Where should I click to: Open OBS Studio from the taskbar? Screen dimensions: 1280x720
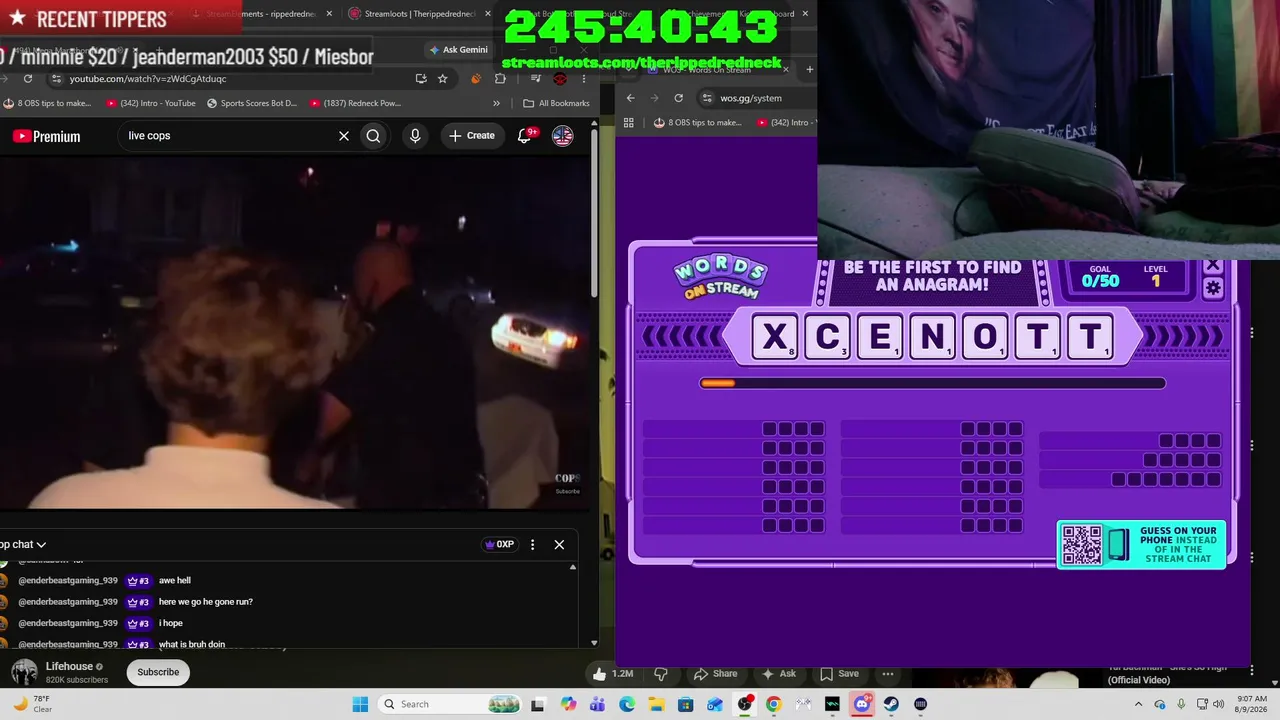(x=744, y=704)
